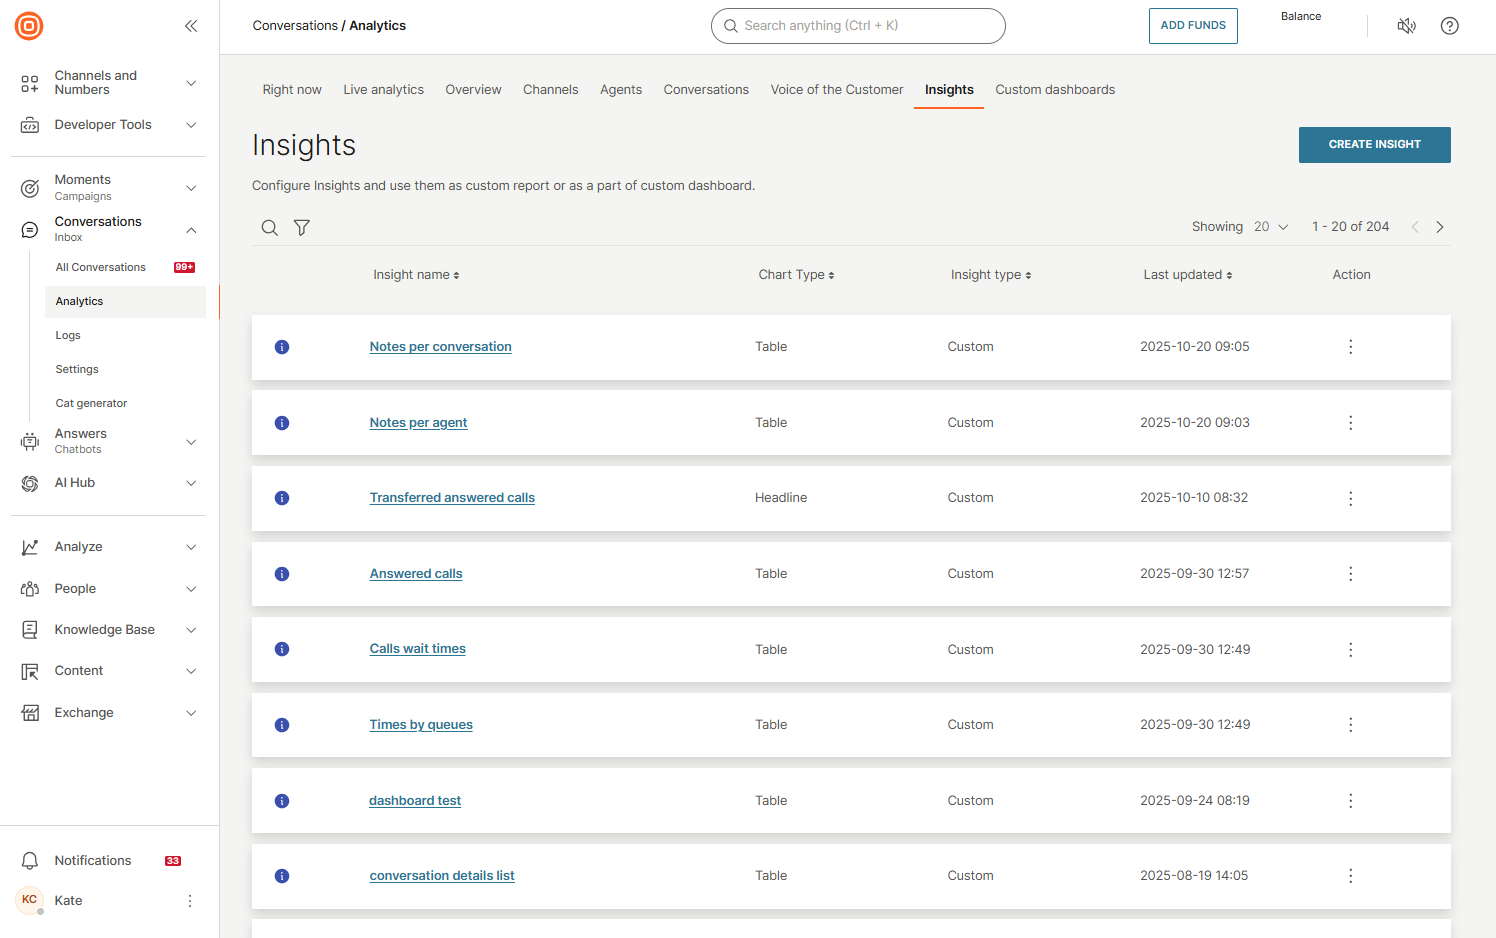
Task: Collapse the sidebar with double-chevron icon
Action: pyautogui.click(x=191, y=26)
